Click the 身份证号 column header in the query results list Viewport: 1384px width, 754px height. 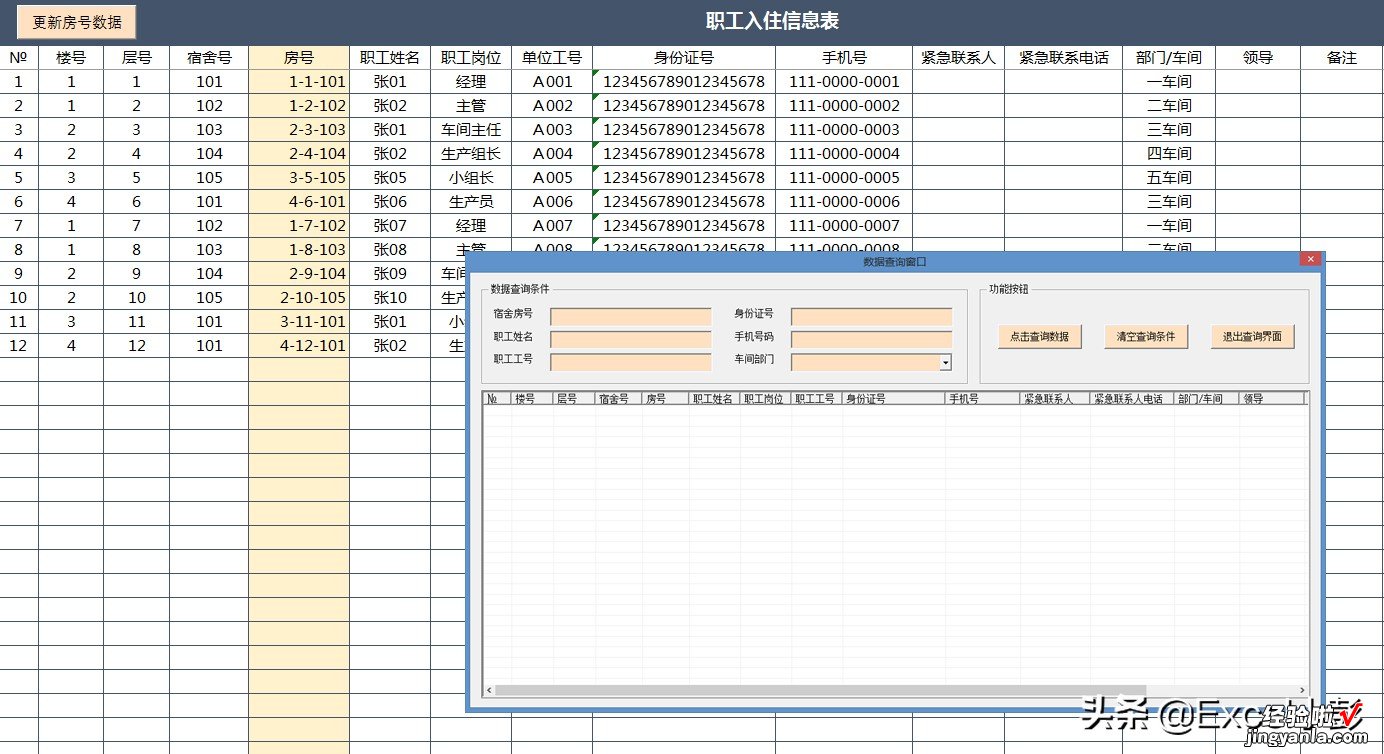[x=893, y=398]
